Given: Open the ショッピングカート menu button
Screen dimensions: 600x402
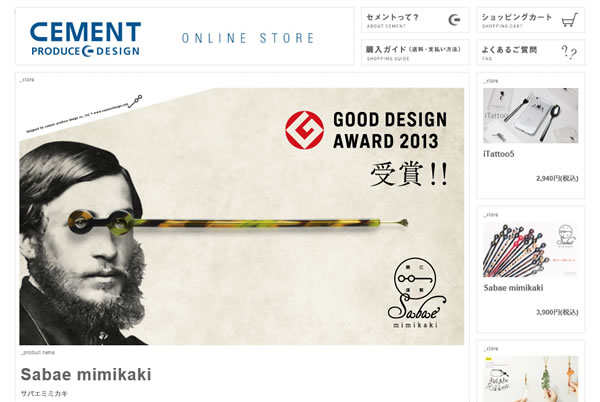Looking at the screenshot, I should coord(530,20).
